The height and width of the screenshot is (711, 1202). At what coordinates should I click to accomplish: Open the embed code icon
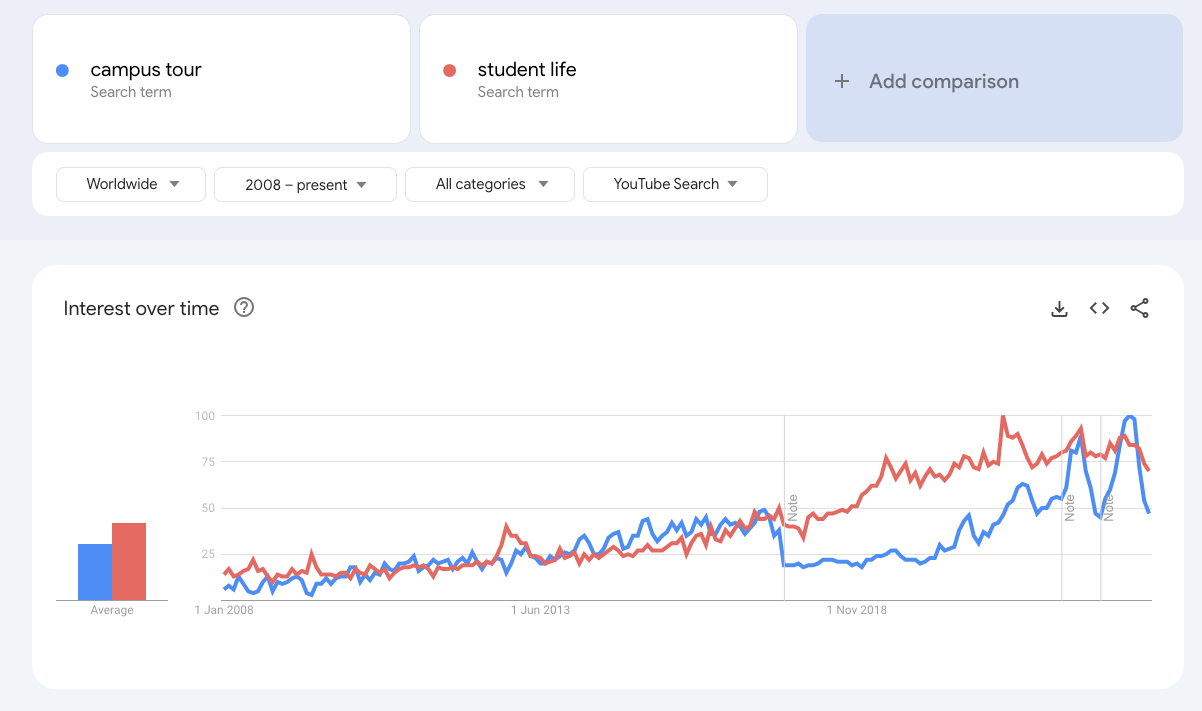point(1100,309)
